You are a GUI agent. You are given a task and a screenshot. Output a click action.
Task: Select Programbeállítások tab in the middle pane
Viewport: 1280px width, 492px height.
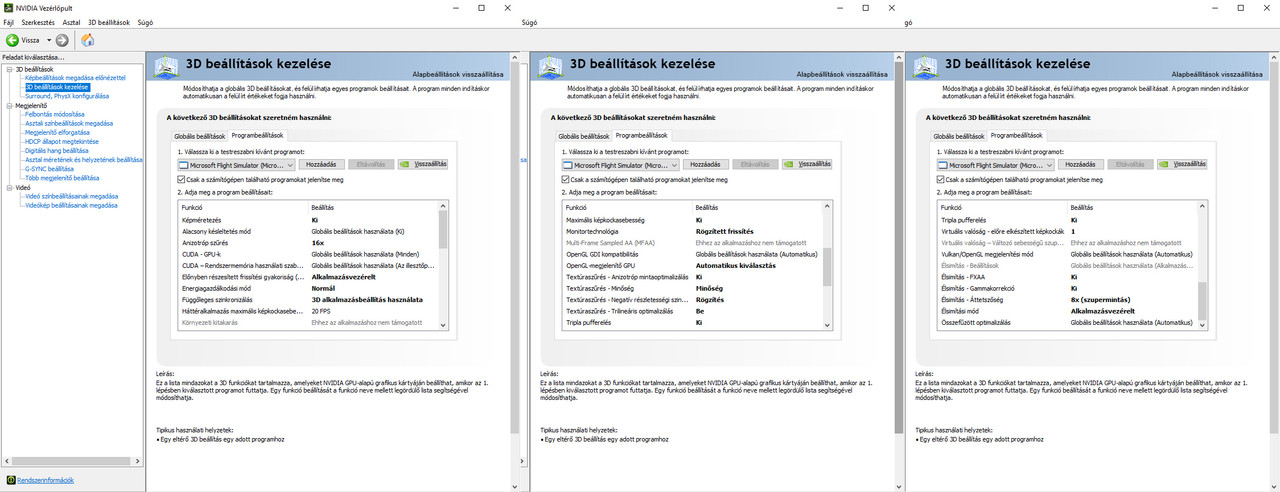point(643,134)
